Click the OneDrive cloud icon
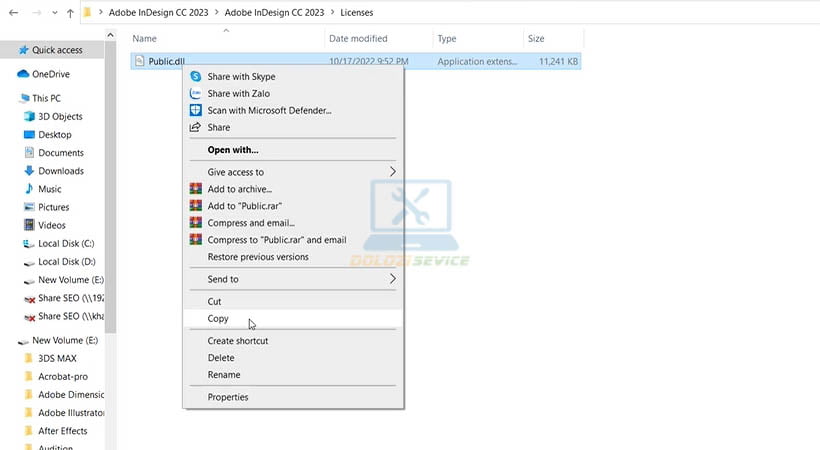This screenshot has width=820, height=450. click(x=23, y=74)
